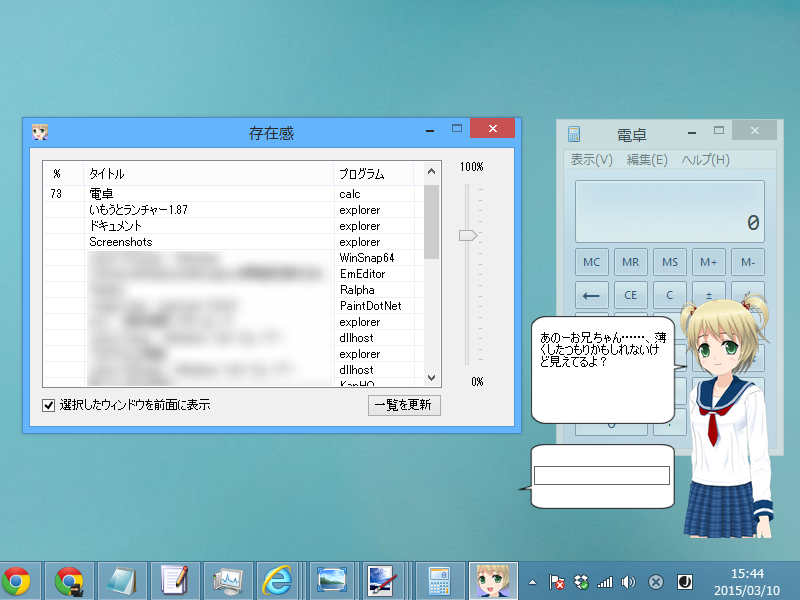The height and width of the screenshot is (600, 800).
Task: Click the anime girl desktop mascot
Action: coord(727,417)
